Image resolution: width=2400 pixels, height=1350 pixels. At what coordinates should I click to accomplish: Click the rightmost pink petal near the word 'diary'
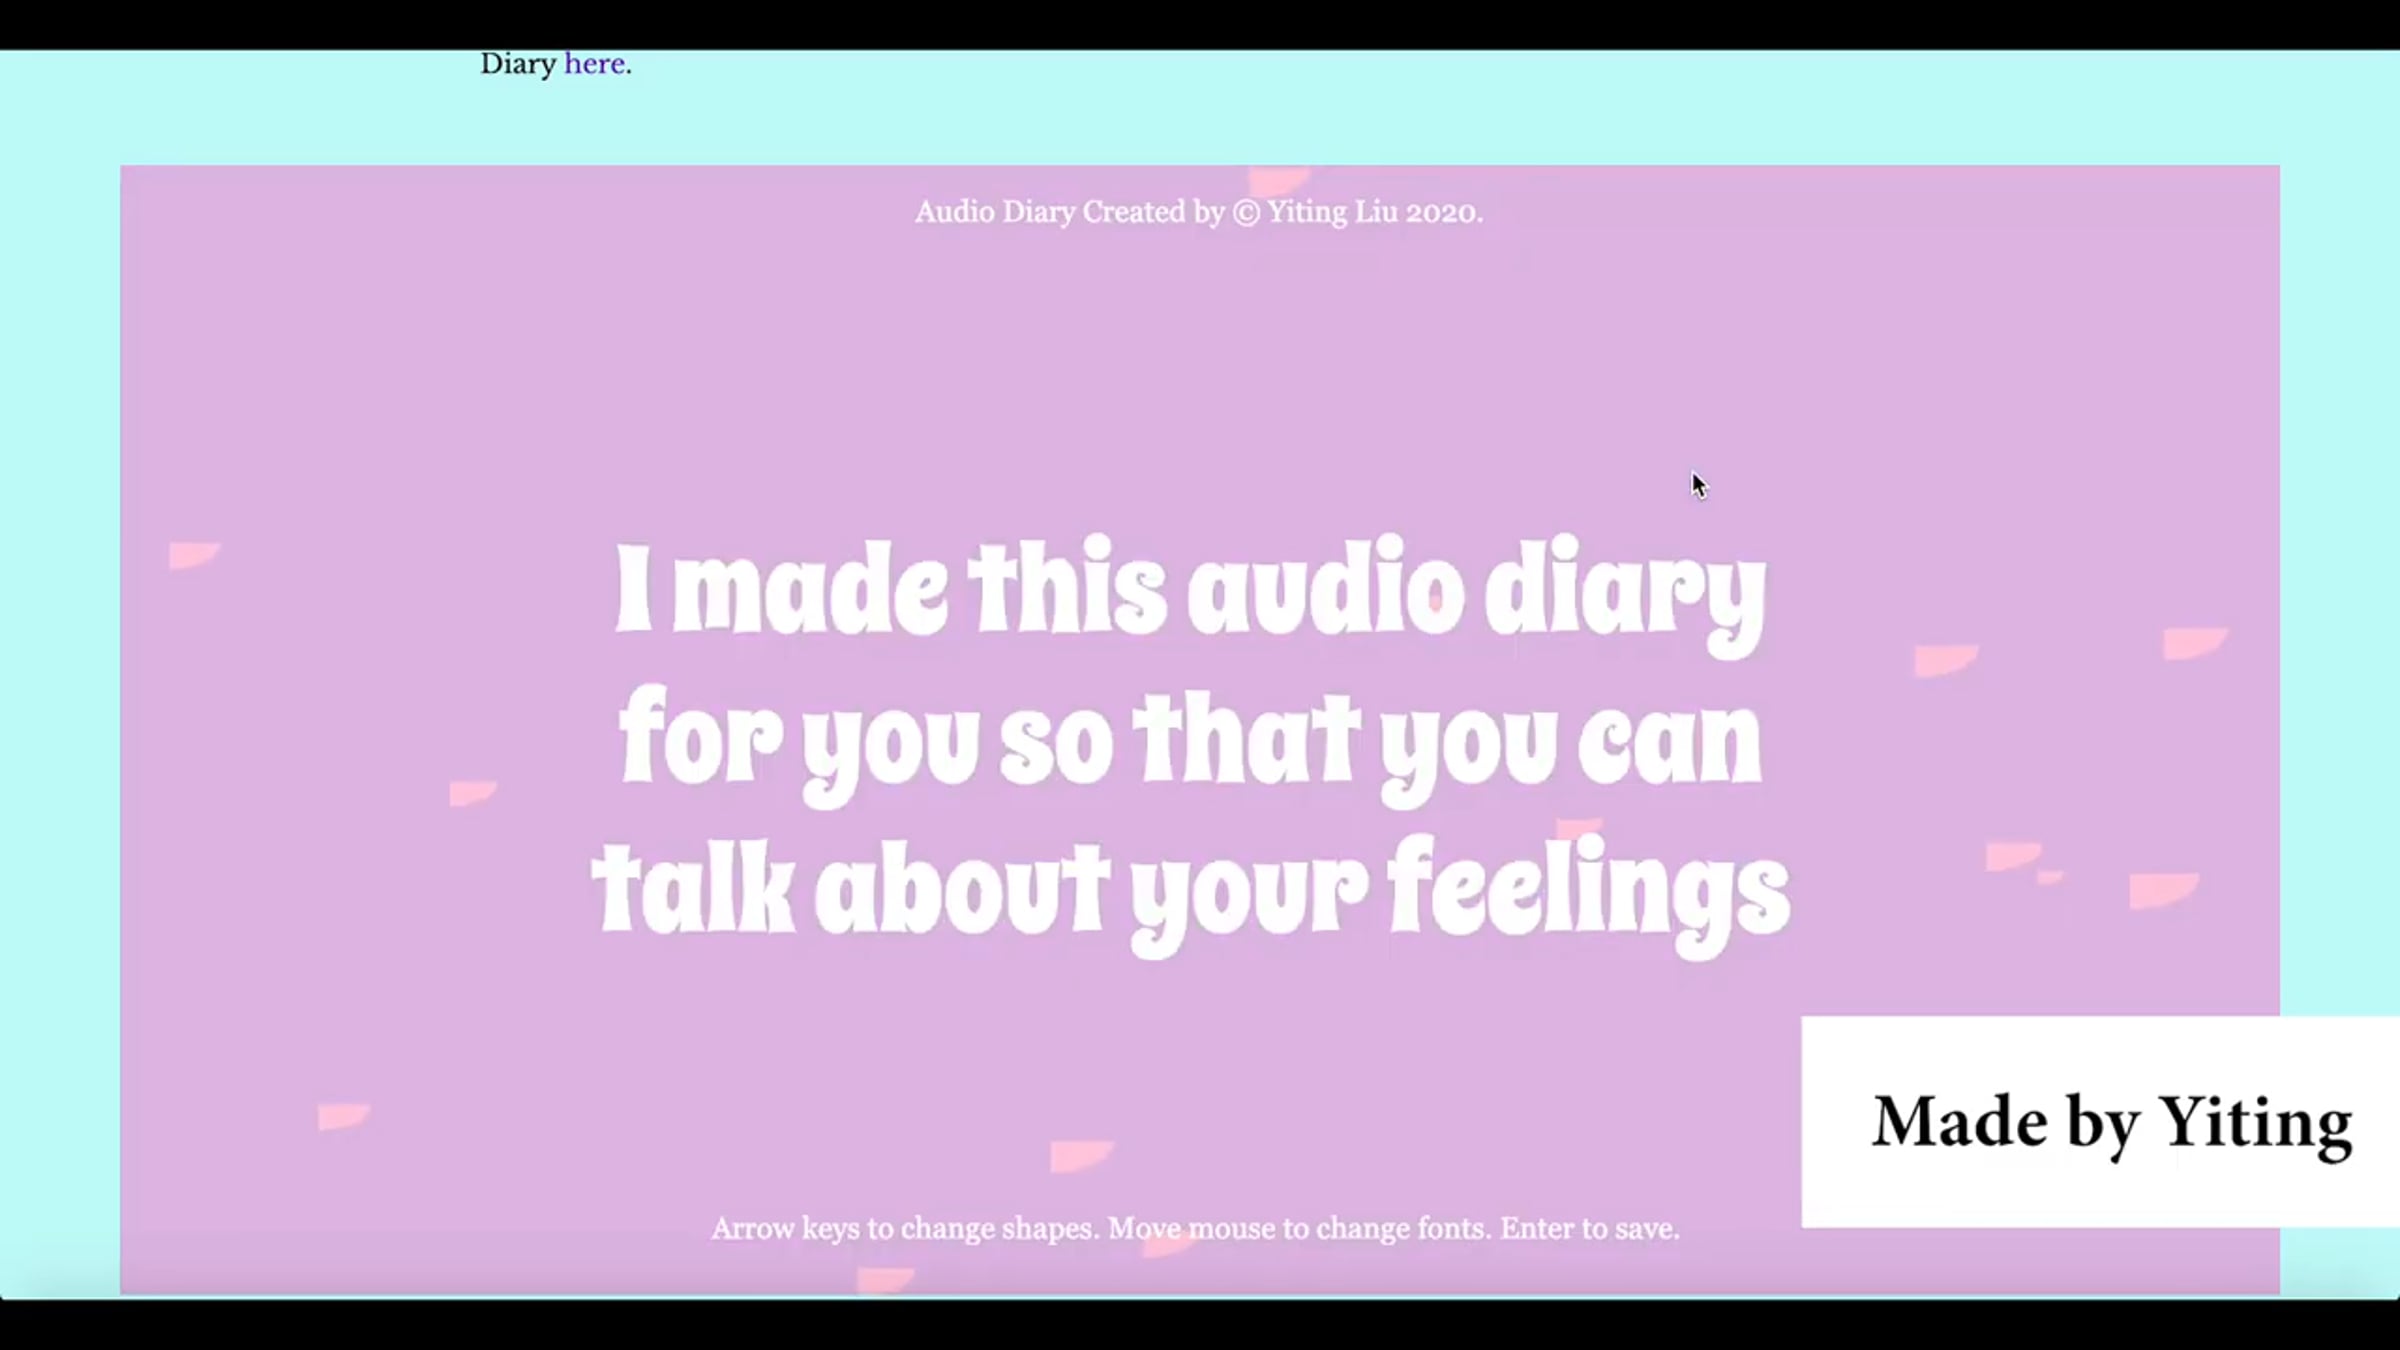pos(2193,642)
